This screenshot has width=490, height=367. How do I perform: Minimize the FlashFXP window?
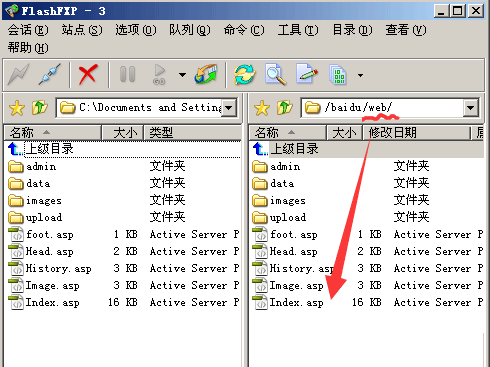pos(442,11)
